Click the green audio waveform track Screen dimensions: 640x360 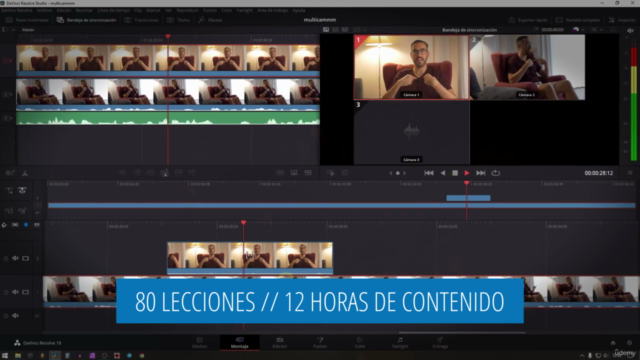pyautogui.click(x=168, y=118)
